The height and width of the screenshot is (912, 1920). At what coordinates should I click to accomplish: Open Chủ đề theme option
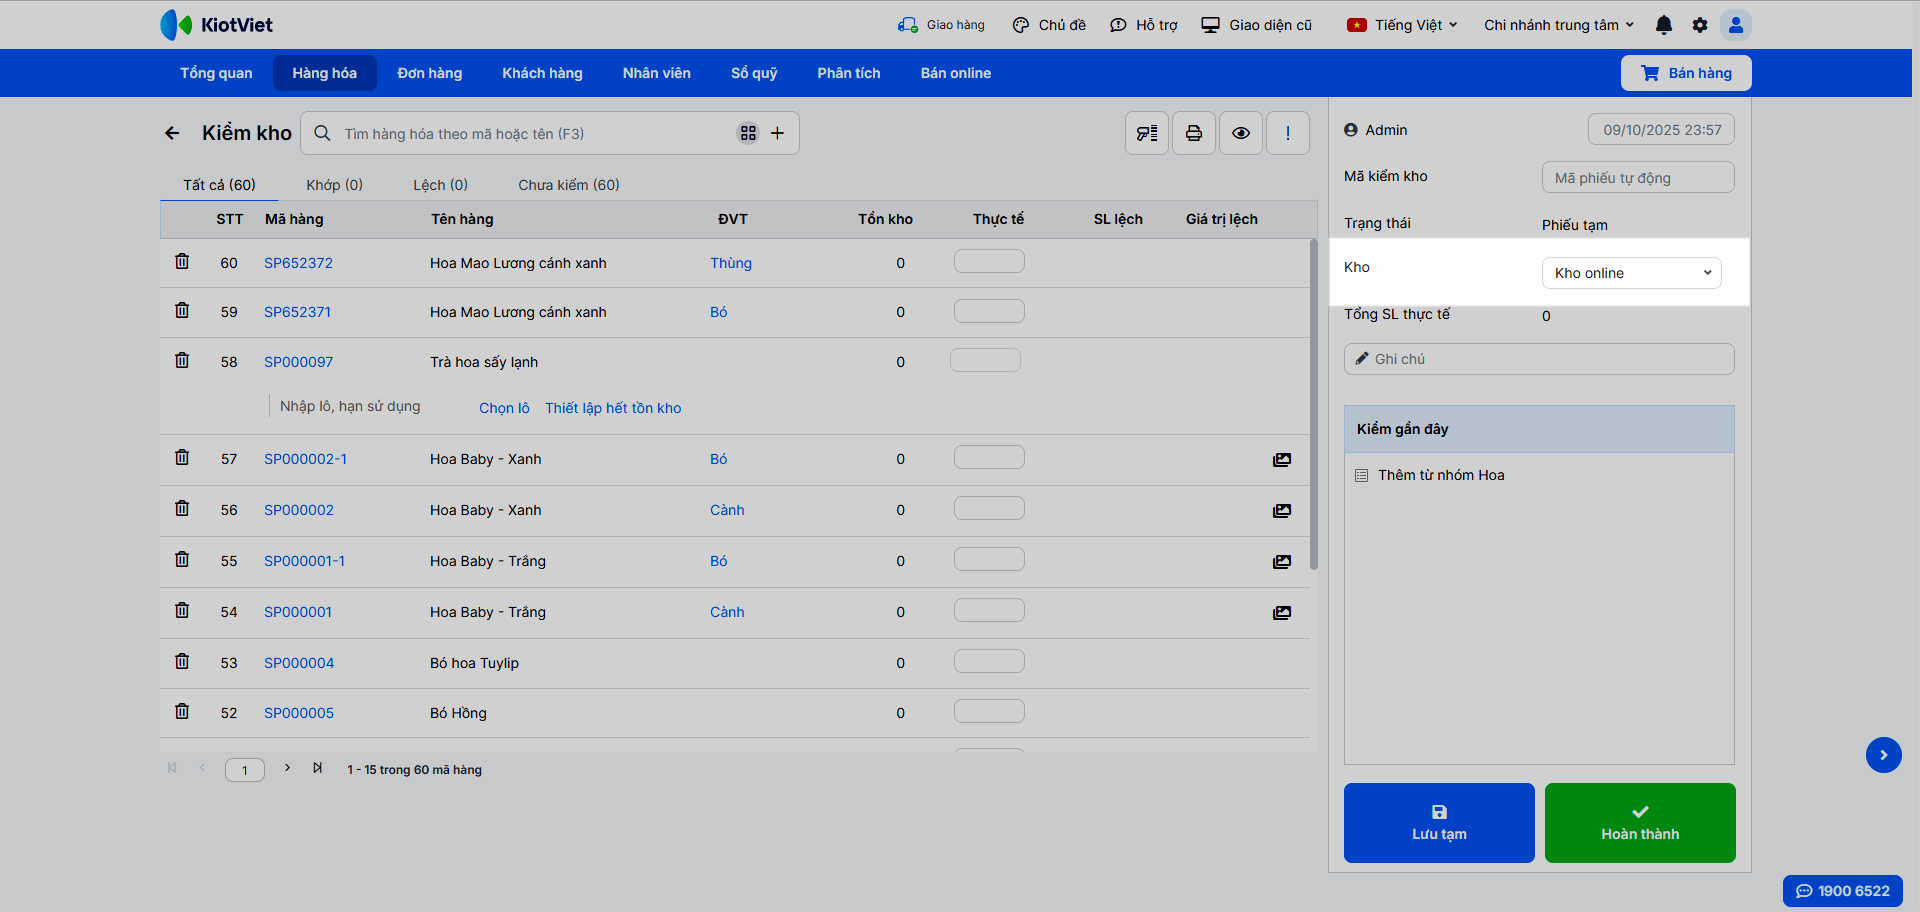point(1049,25)
